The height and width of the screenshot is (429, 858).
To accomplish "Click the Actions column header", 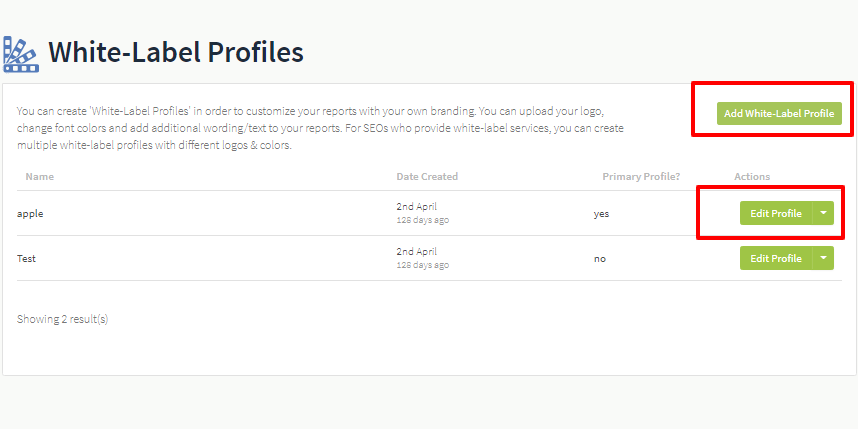I will [752, 177].
